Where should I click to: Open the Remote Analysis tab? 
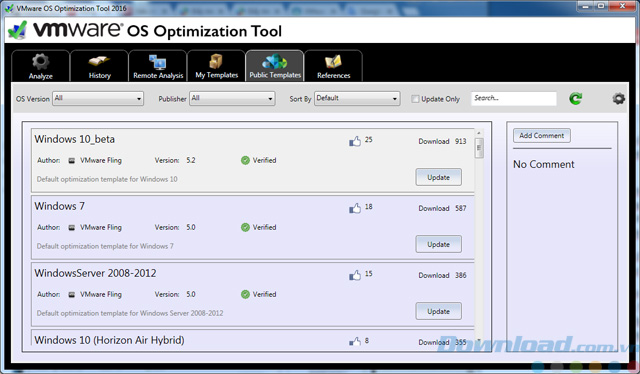click(x=158, y=66)
